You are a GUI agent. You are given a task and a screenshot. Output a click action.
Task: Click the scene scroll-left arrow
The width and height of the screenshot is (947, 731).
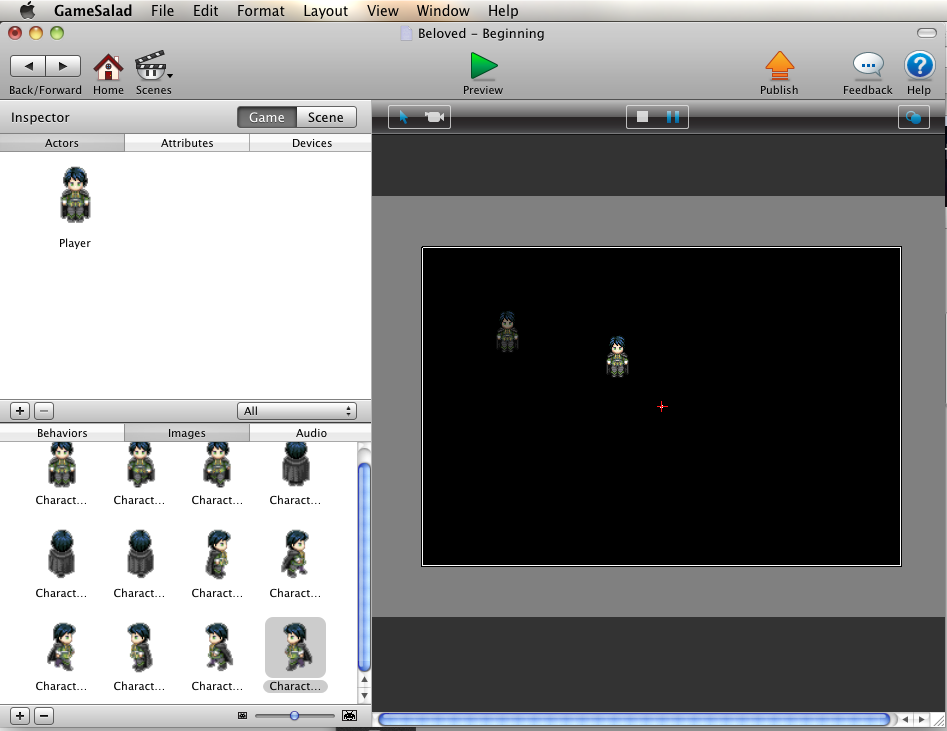click(x=905, y=720)
